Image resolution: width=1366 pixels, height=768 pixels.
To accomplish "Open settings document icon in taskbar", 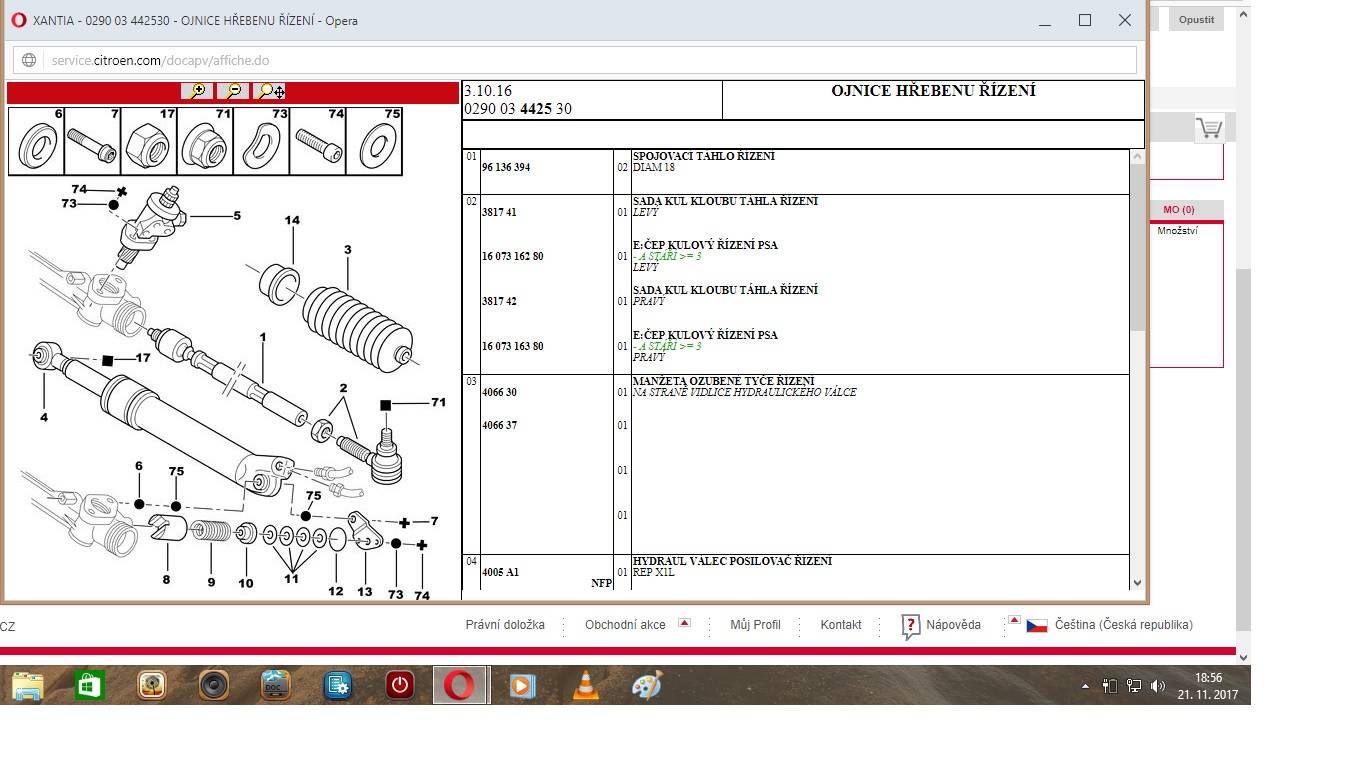I will point(338,686).
